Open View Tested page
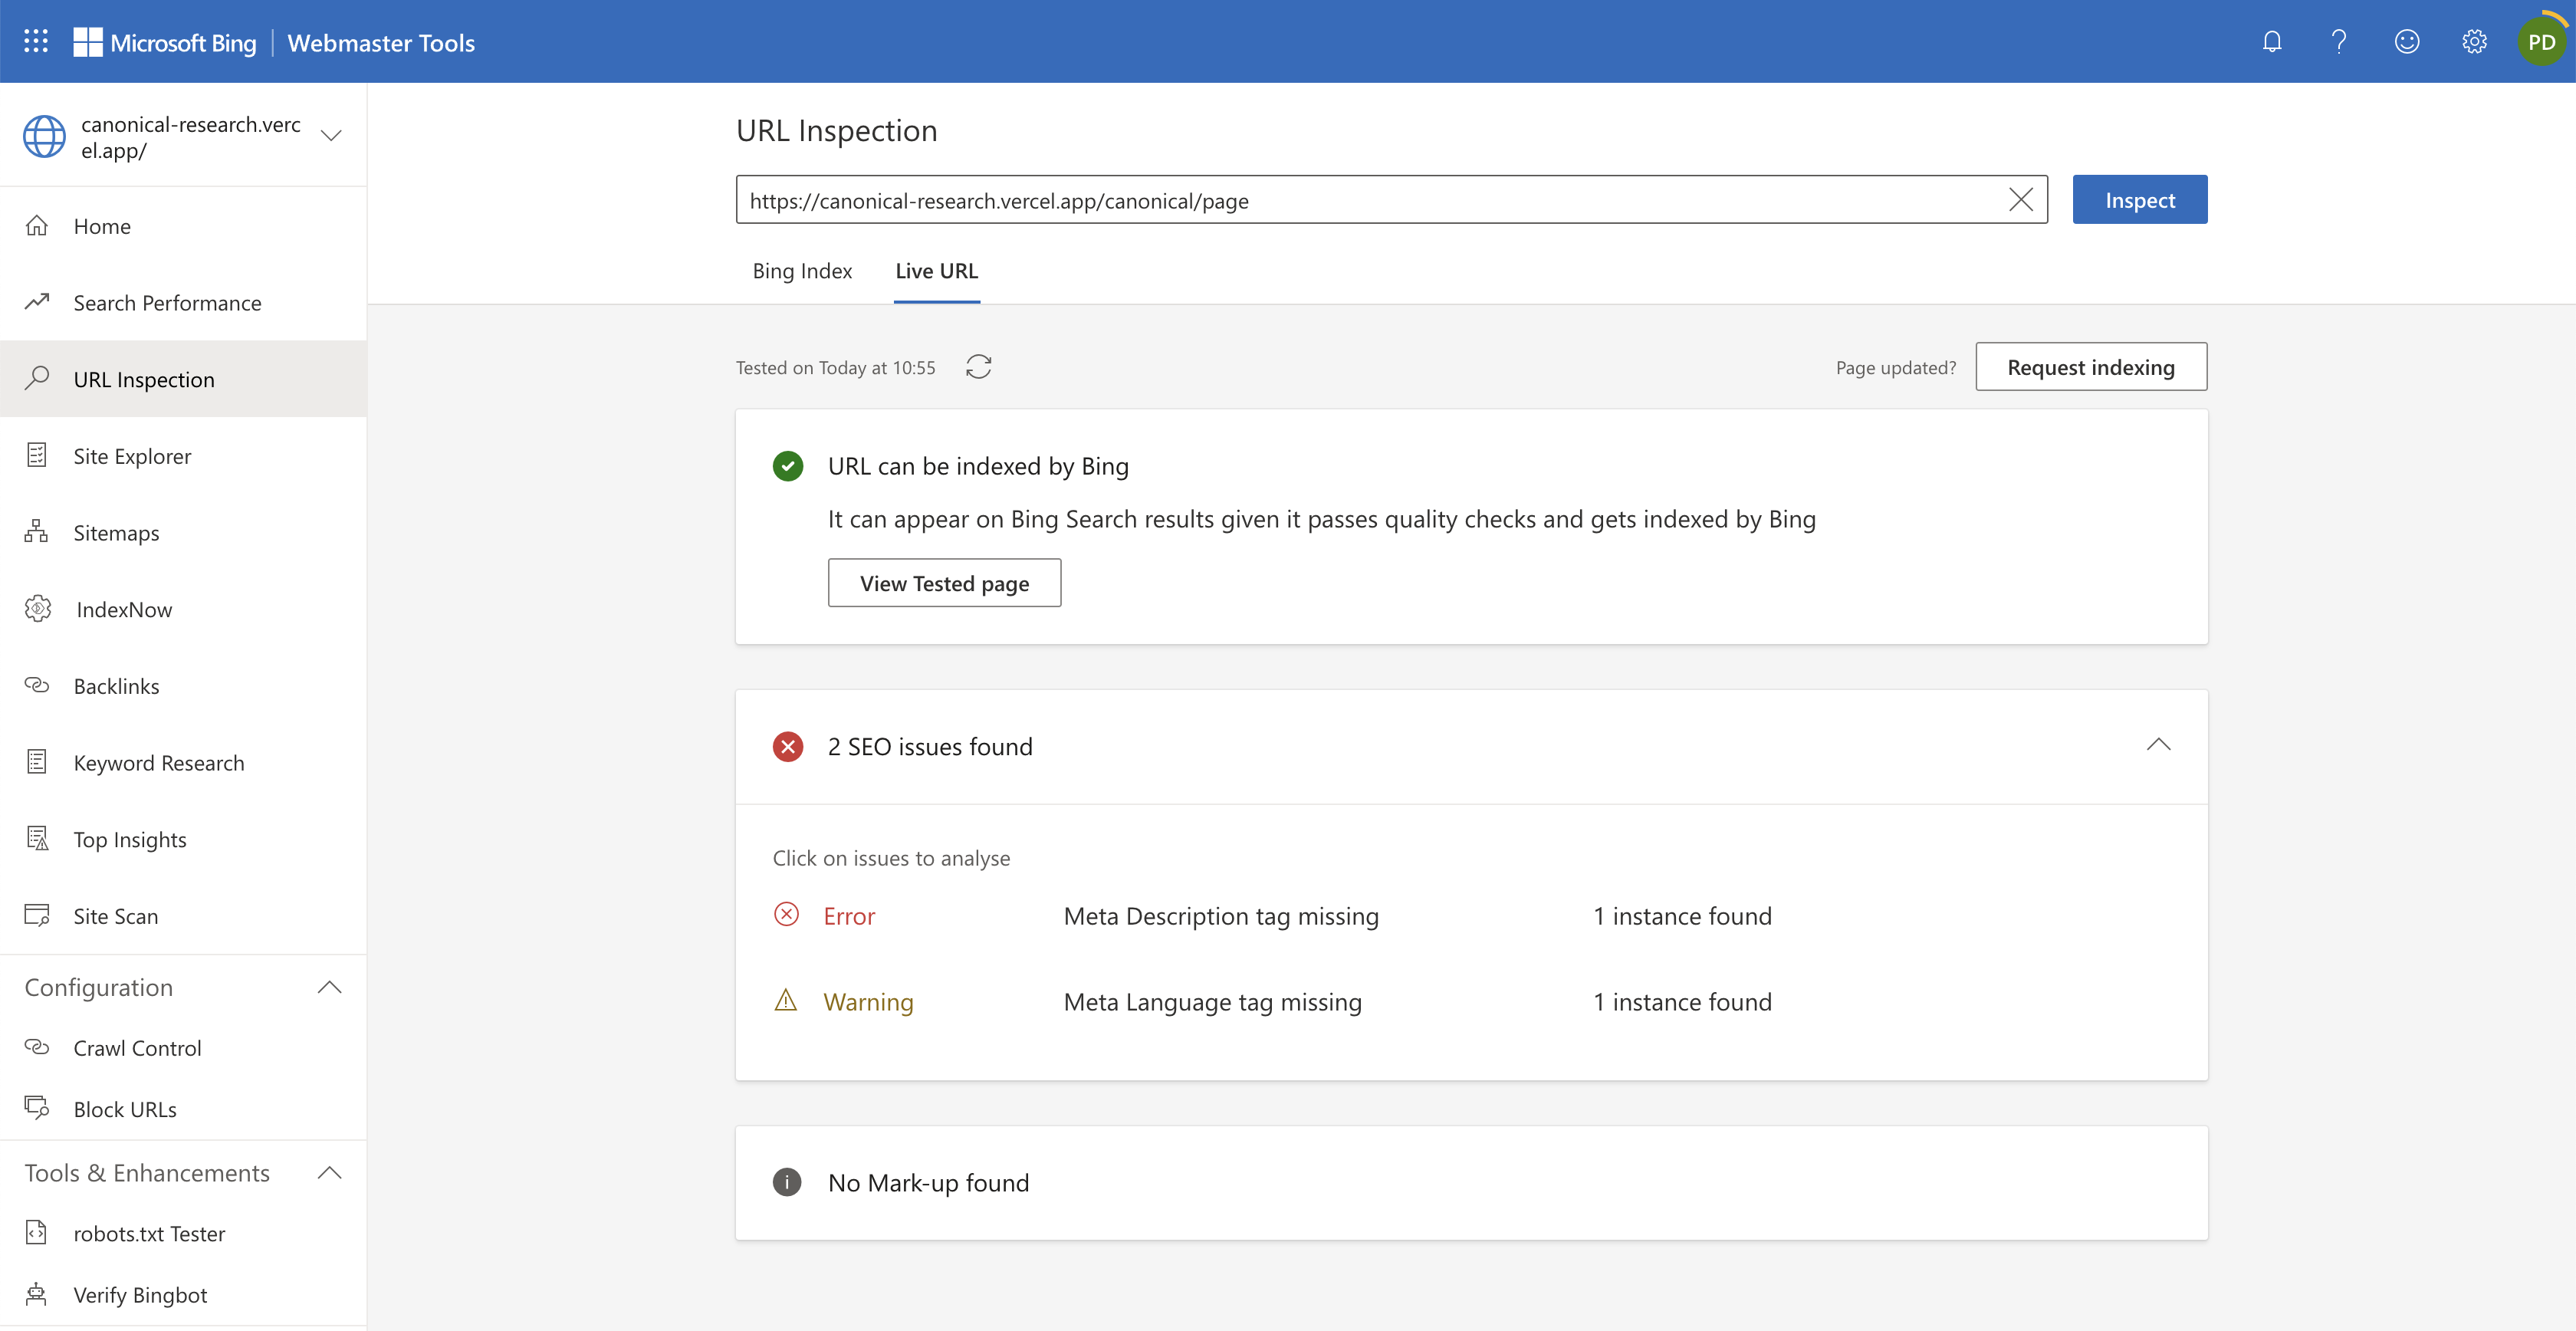 [x=944, y=583]
